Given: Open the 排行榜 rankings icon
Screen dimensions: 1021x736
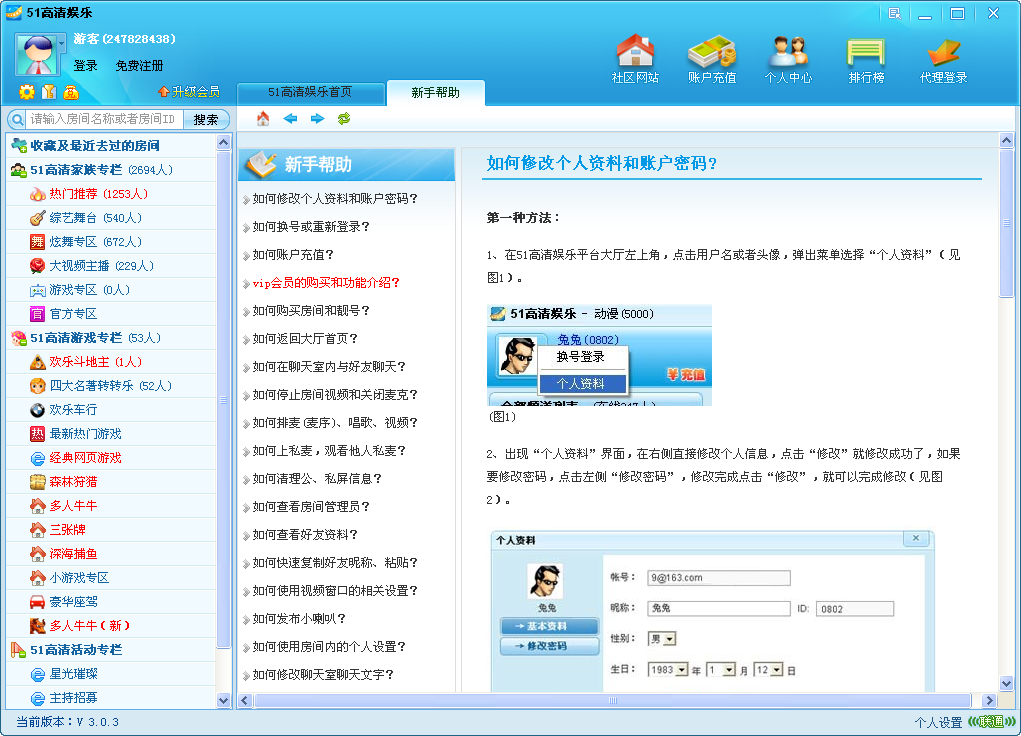Looking at the screenshot, I should pyautogui.click(x=865, y=58).
